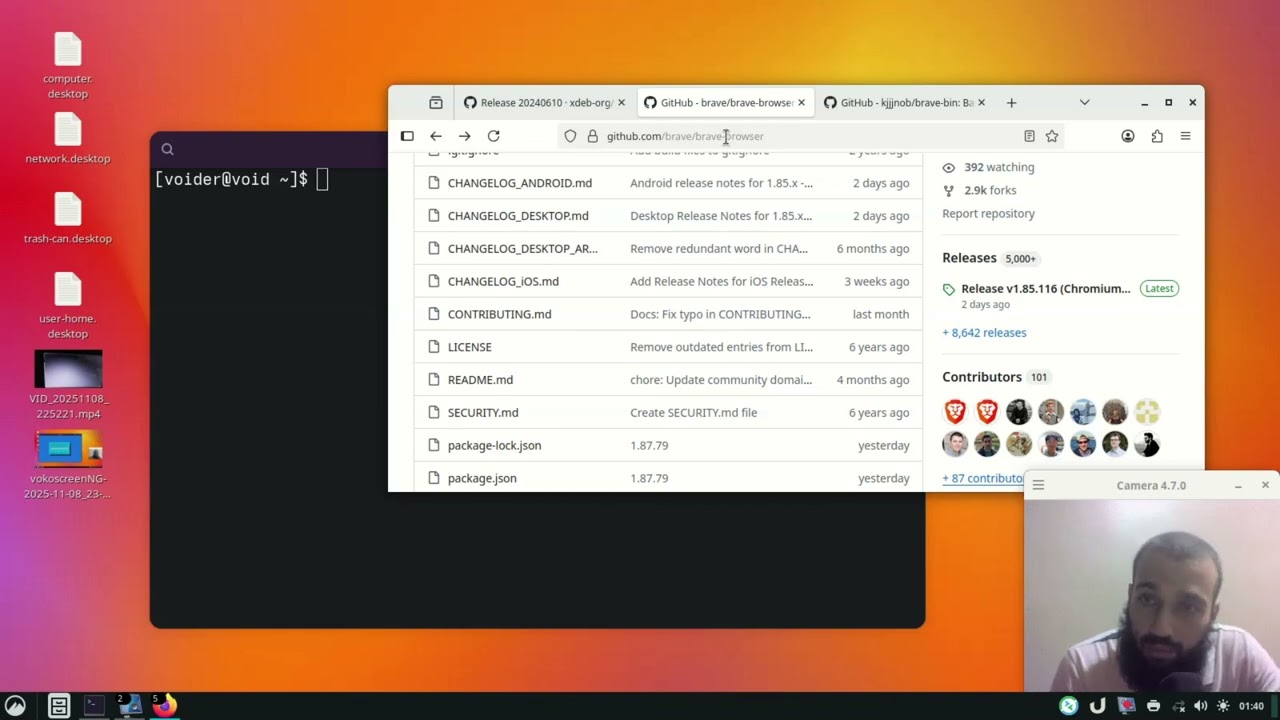This screenshot has width=1280, height=720.
Task: Open network.desktop icon on desktop
Action: pyautogui.click(x=68, y=139)
